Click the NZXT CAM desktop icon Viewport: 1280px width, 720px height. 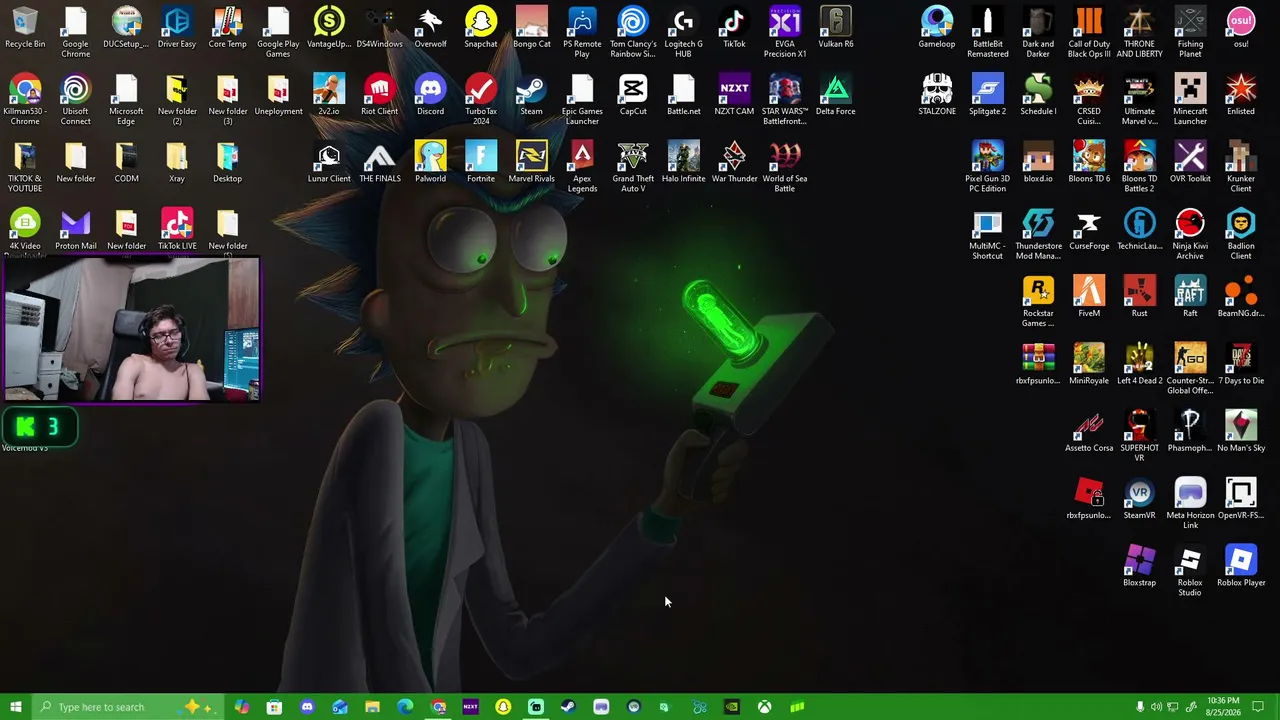(734, 95)
